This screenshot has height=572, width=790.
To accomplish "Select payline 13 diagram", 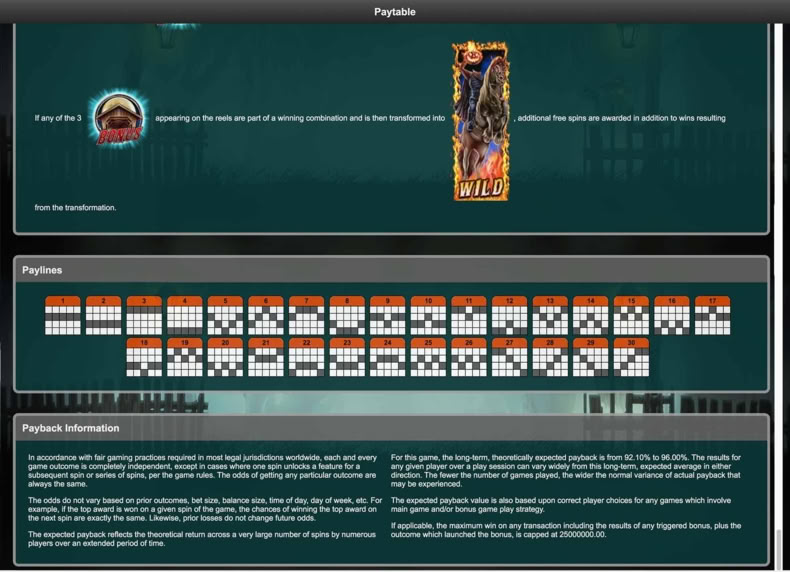I will [550, 315].
